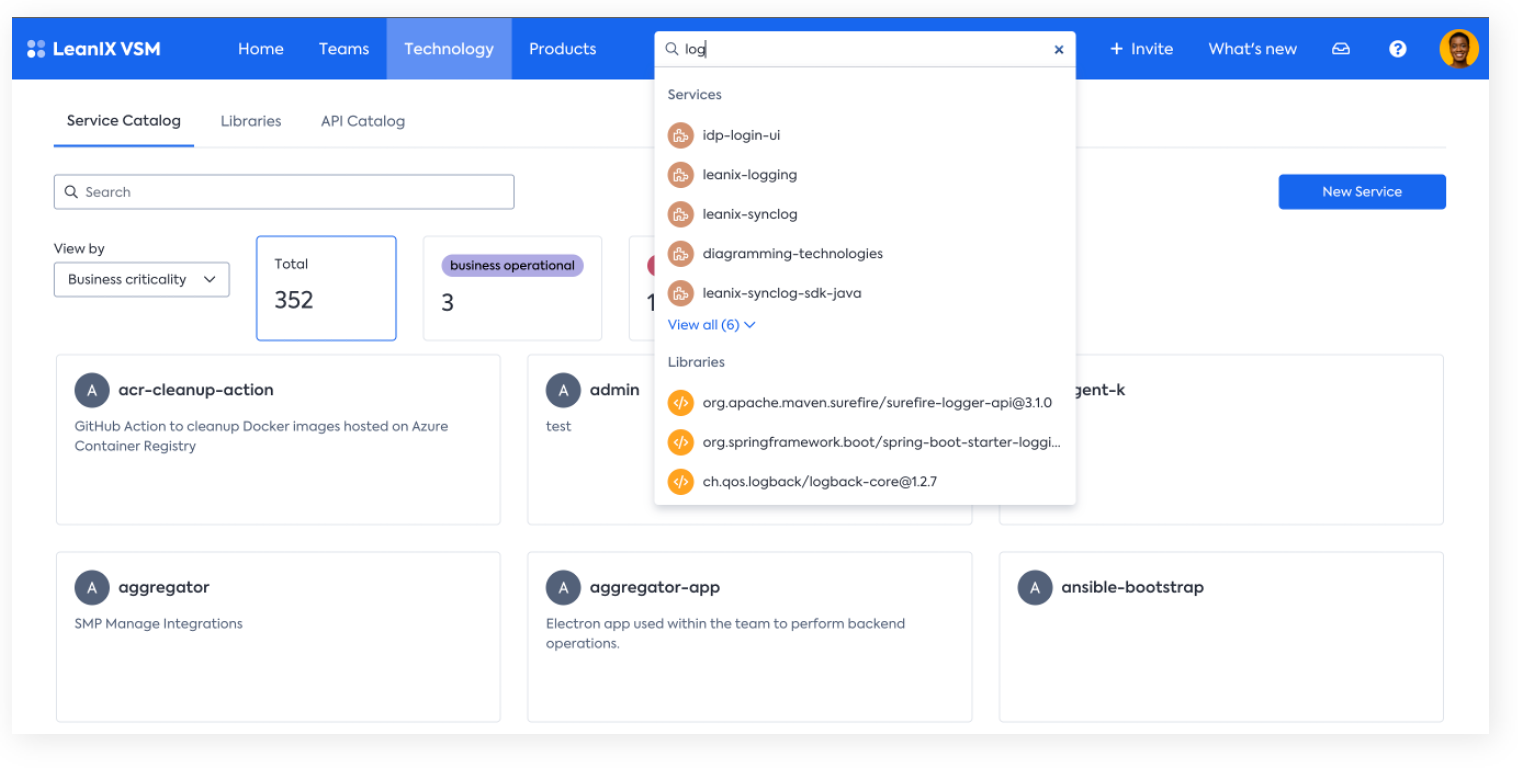Click into the global search field with 'log'
The height and width of the screenshot is (770, 1518).
[x=865, y=49]
